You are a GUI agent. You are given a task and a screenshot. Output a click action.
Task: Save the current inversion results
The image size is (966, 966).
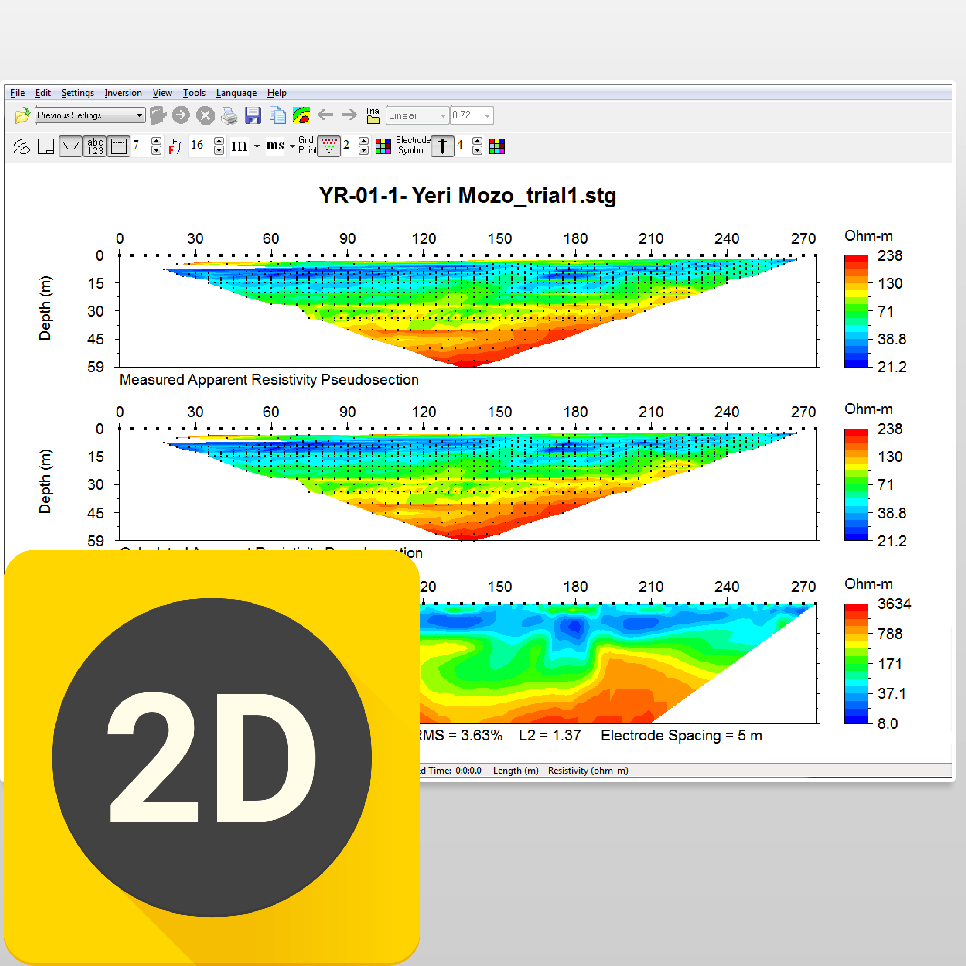point(252,115)
